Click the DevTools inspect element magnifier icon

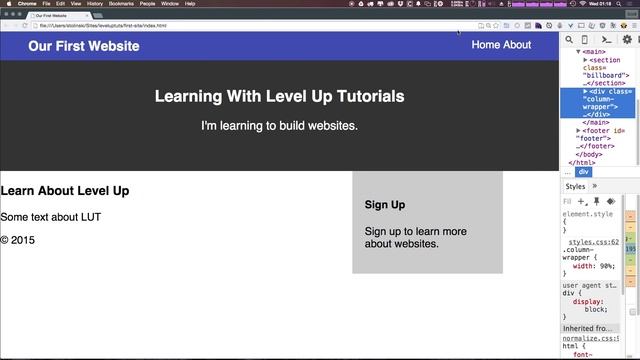[x=569, y=40]
